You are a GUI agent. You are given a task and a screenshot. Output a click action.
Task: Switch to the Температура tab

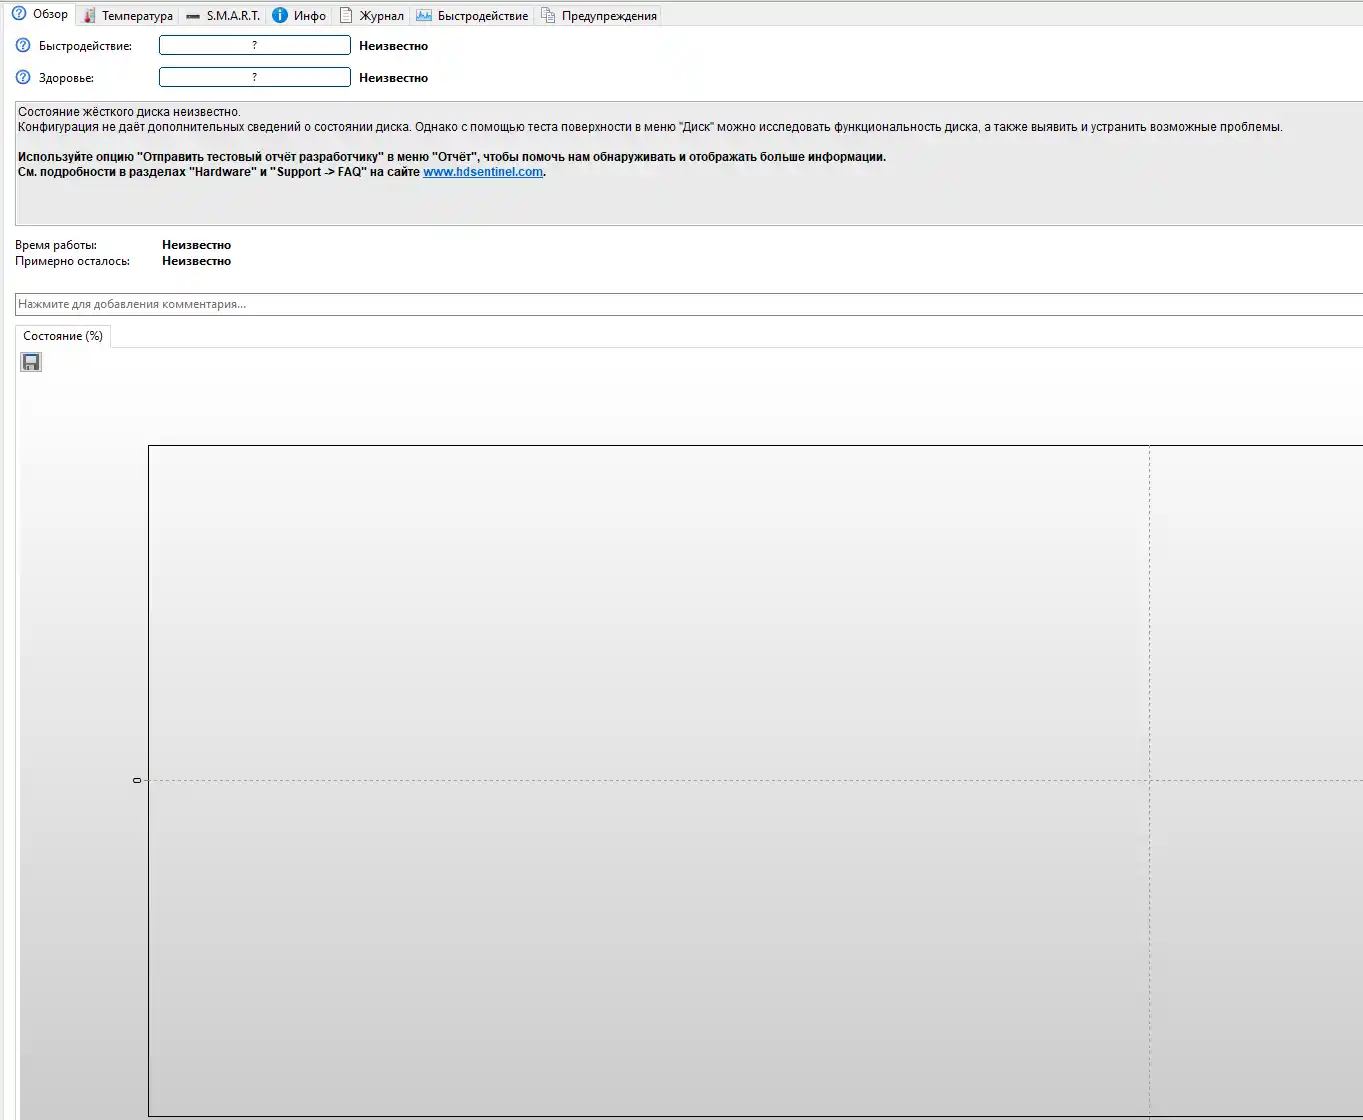[128, 15]
